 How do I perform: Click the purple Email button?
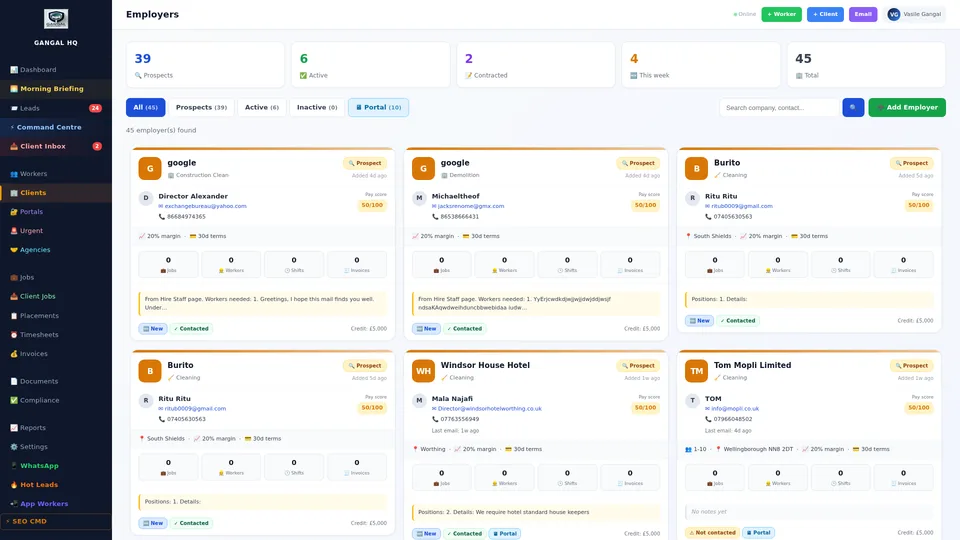pyautogui.click(x=863, y=14)
